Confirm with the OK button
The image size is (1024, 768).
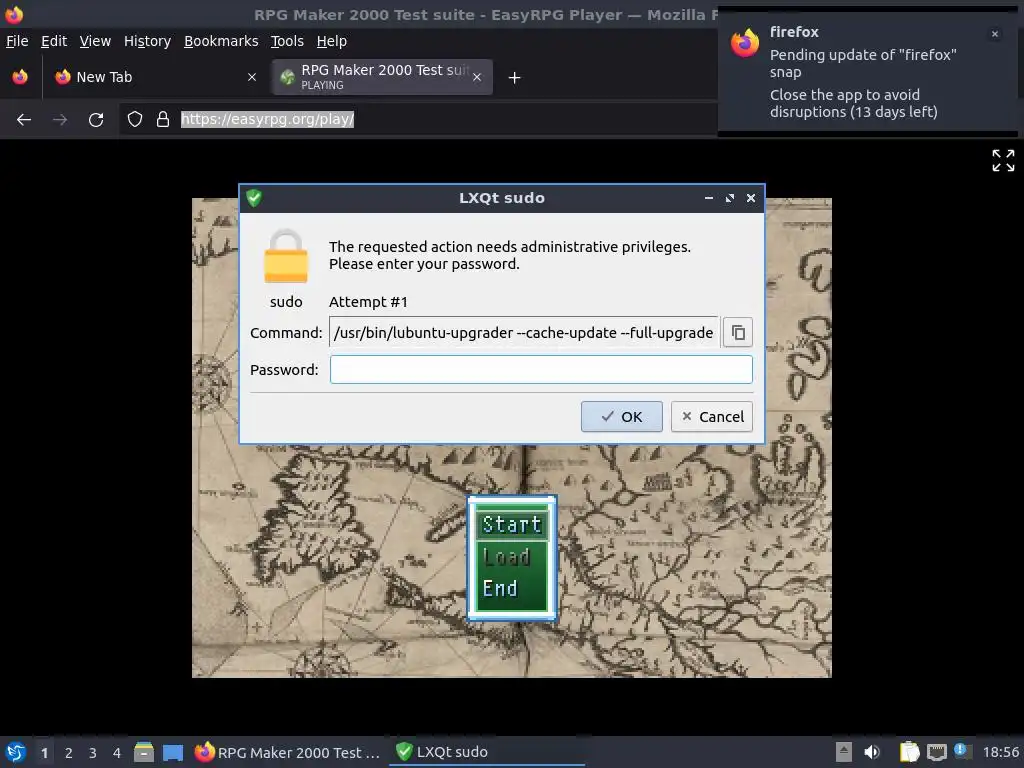pyautogui.click(x=621, y=417)
